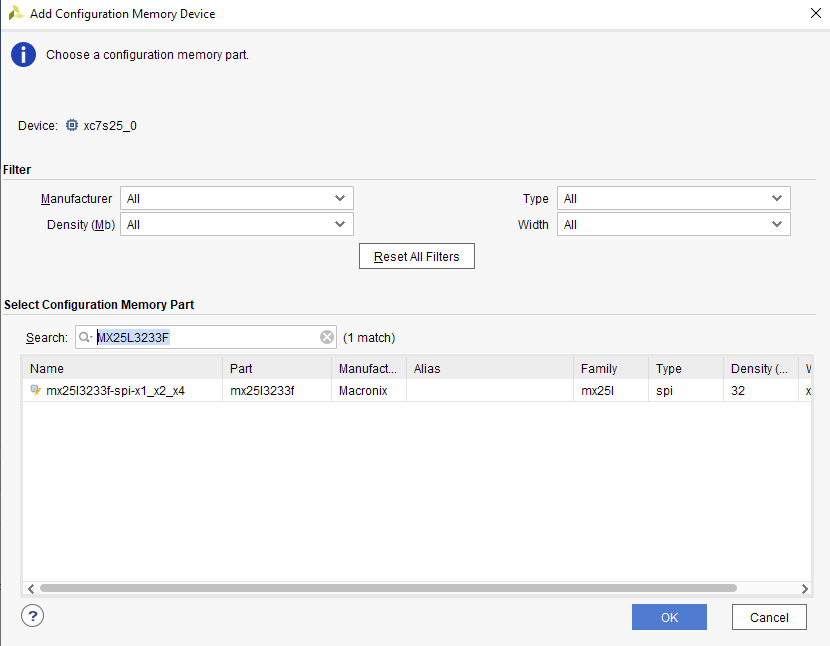Click the blue info icon
The image size is (830, 646).
24,55
